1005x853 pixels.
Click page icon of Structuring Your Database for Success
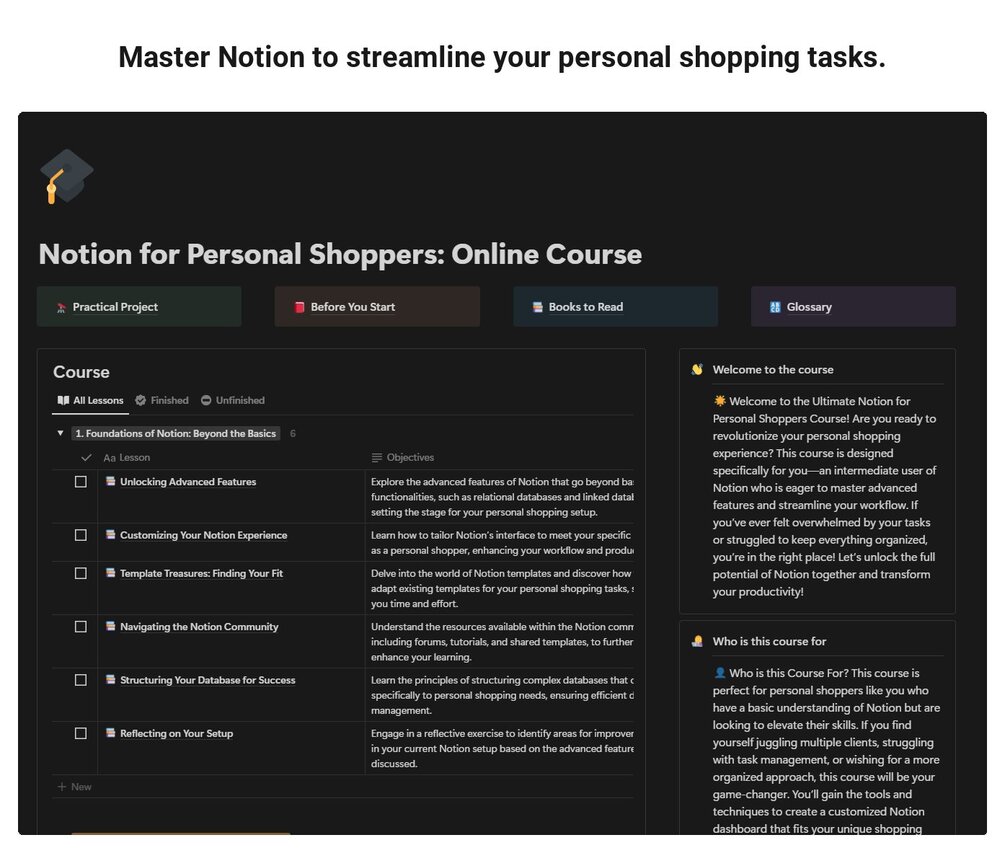pyautogui.click(x=111, y=679)
